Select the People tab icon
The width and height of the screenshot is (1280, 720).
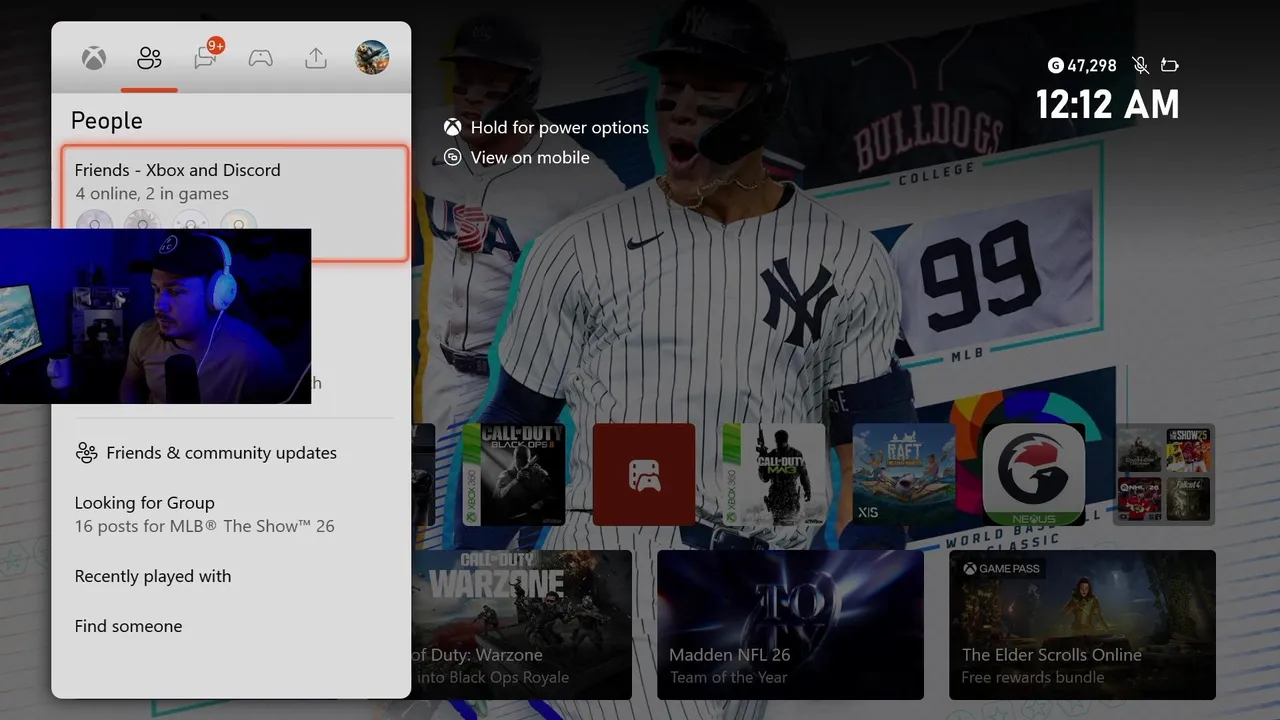[149, 58]
